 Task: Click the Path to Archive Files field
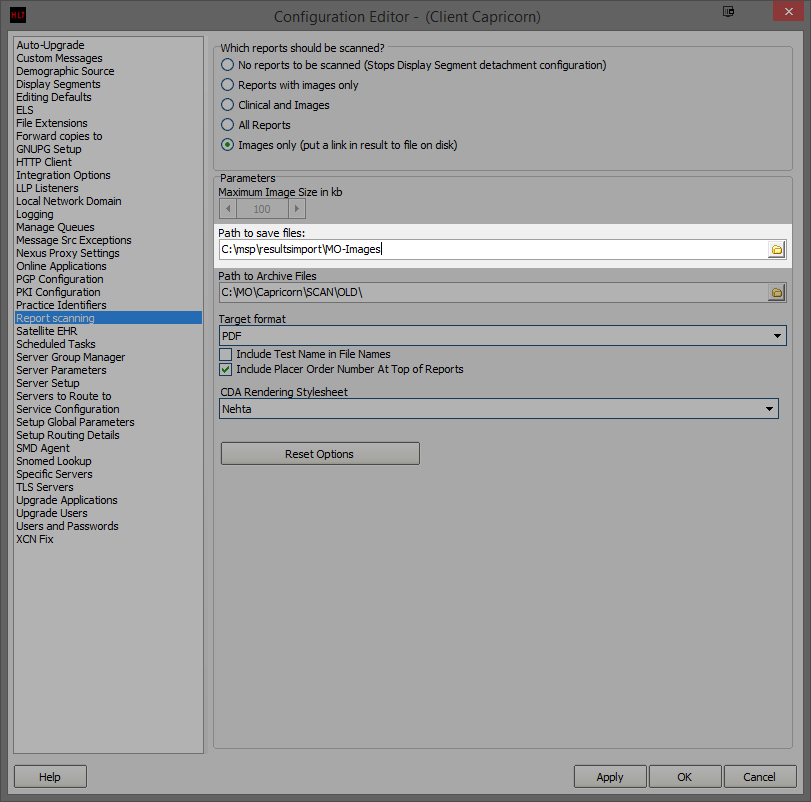click(493, 293)
